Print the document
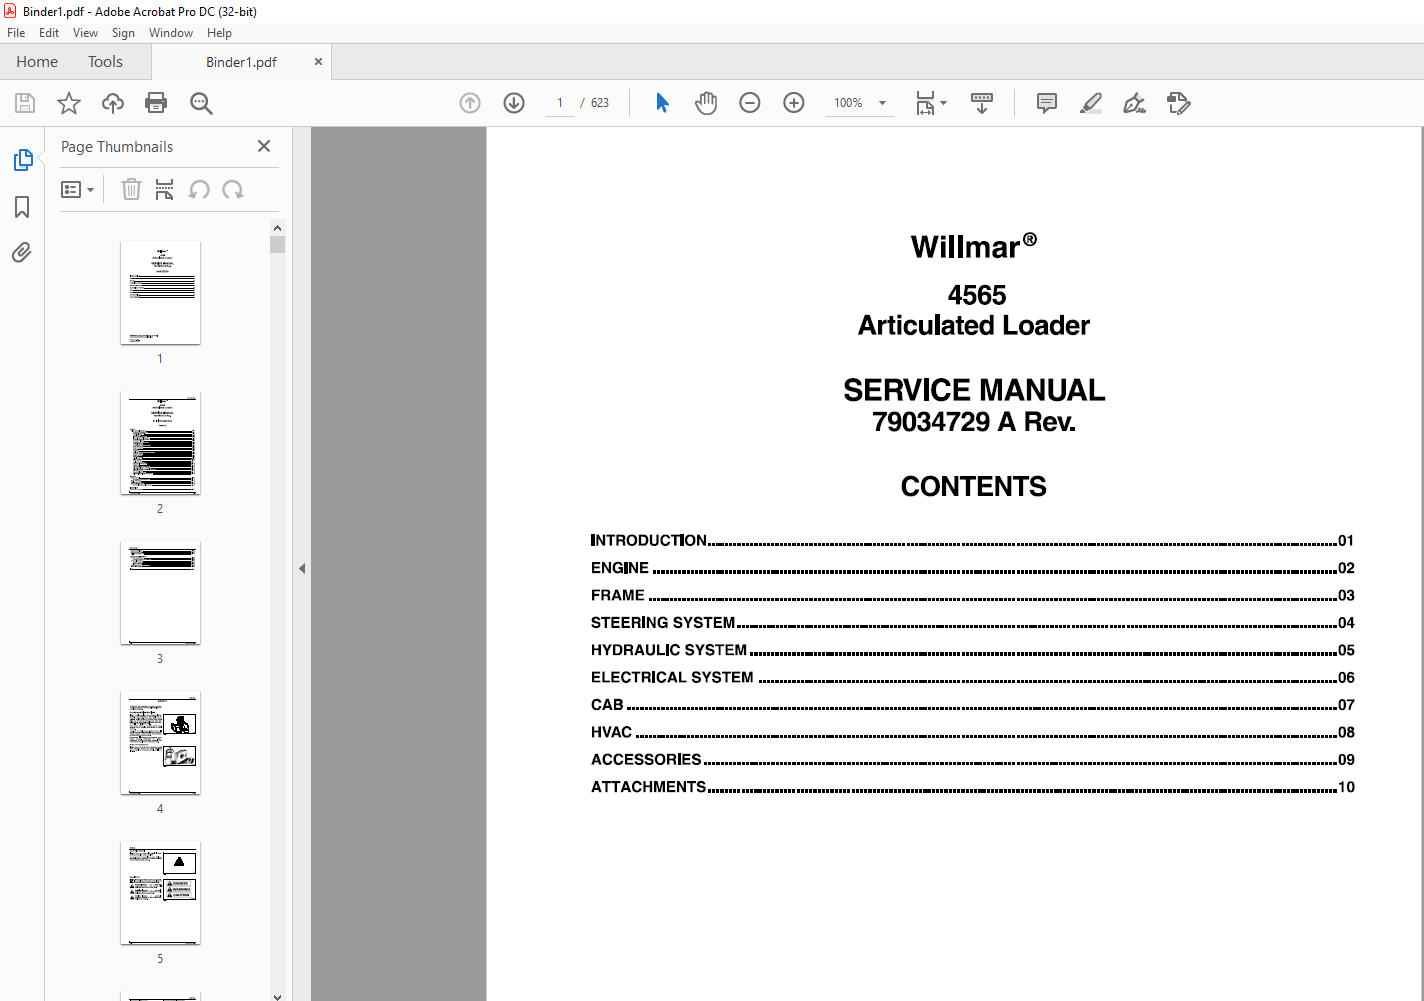1424x1001 pixels. (156, 103)
